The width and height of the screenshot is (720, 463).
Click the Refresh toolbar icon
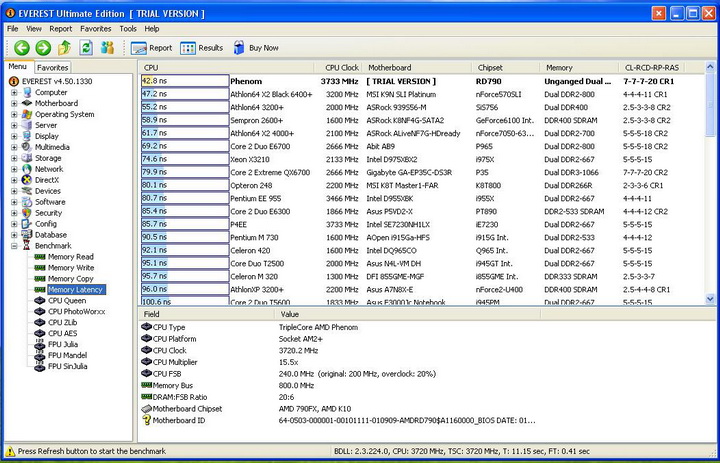86,48
